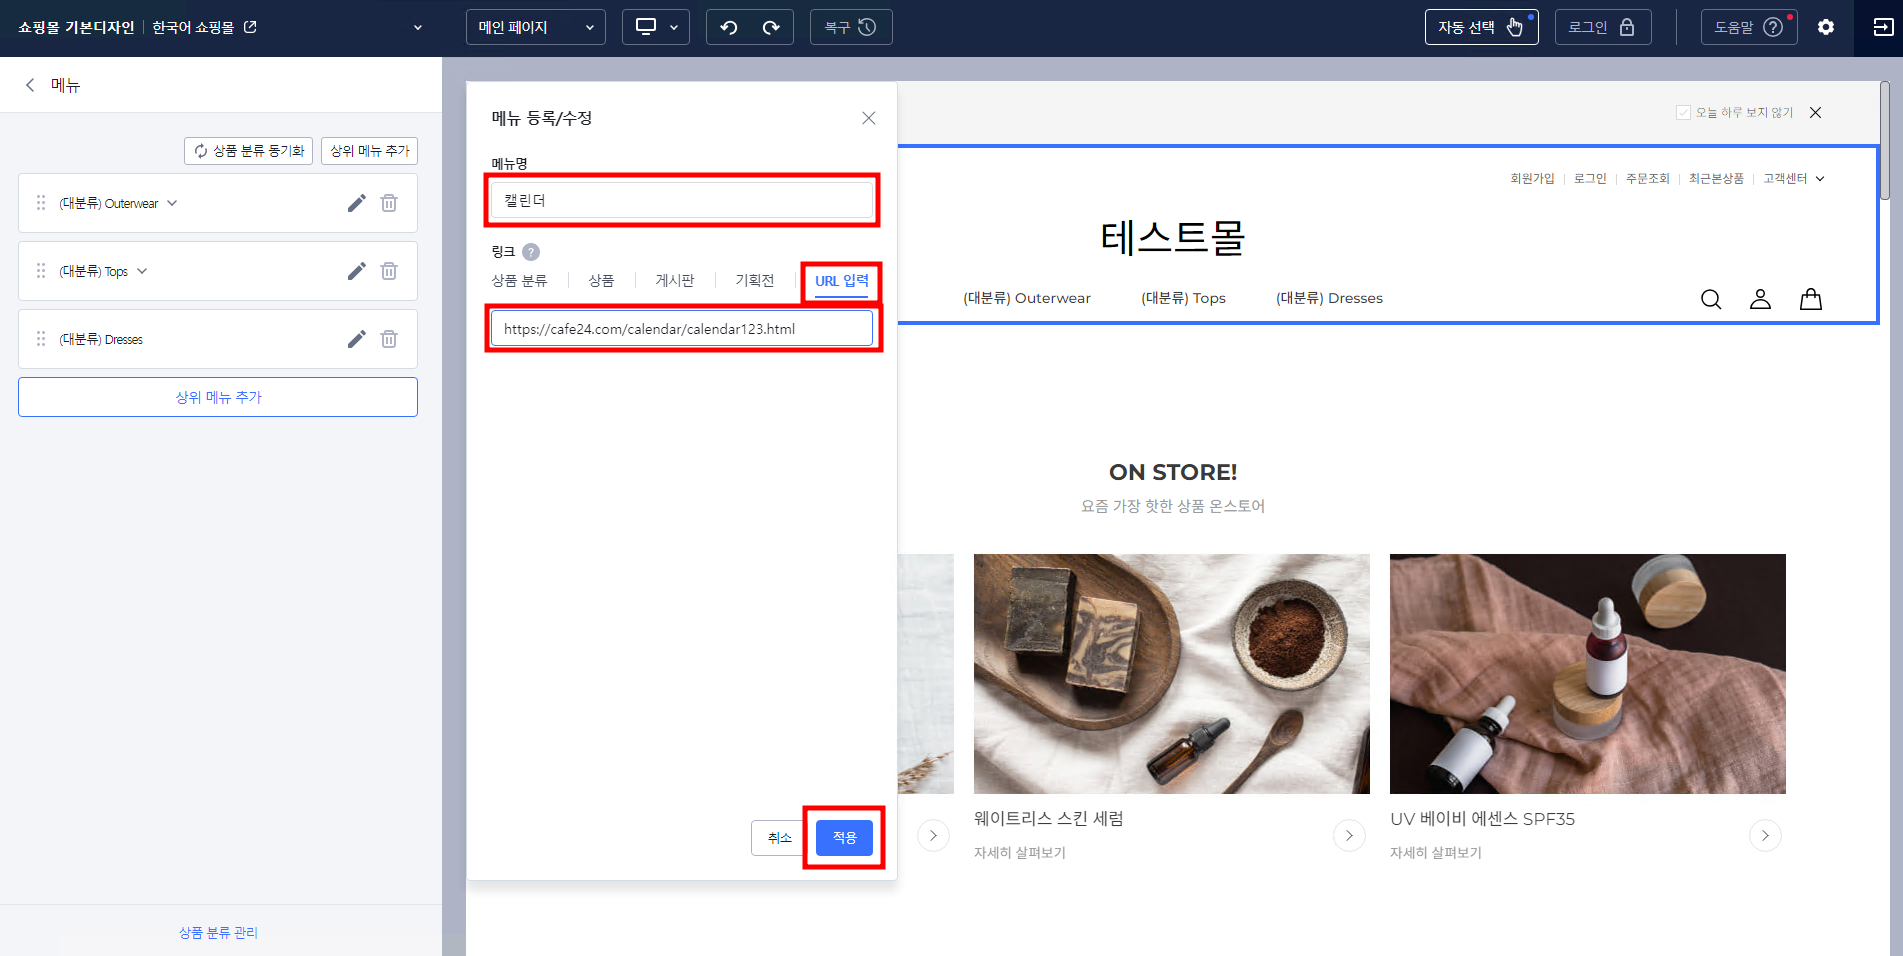Screen dimensions: 1903x956
Task: Click the link help question icon
Action: (531, 252)
